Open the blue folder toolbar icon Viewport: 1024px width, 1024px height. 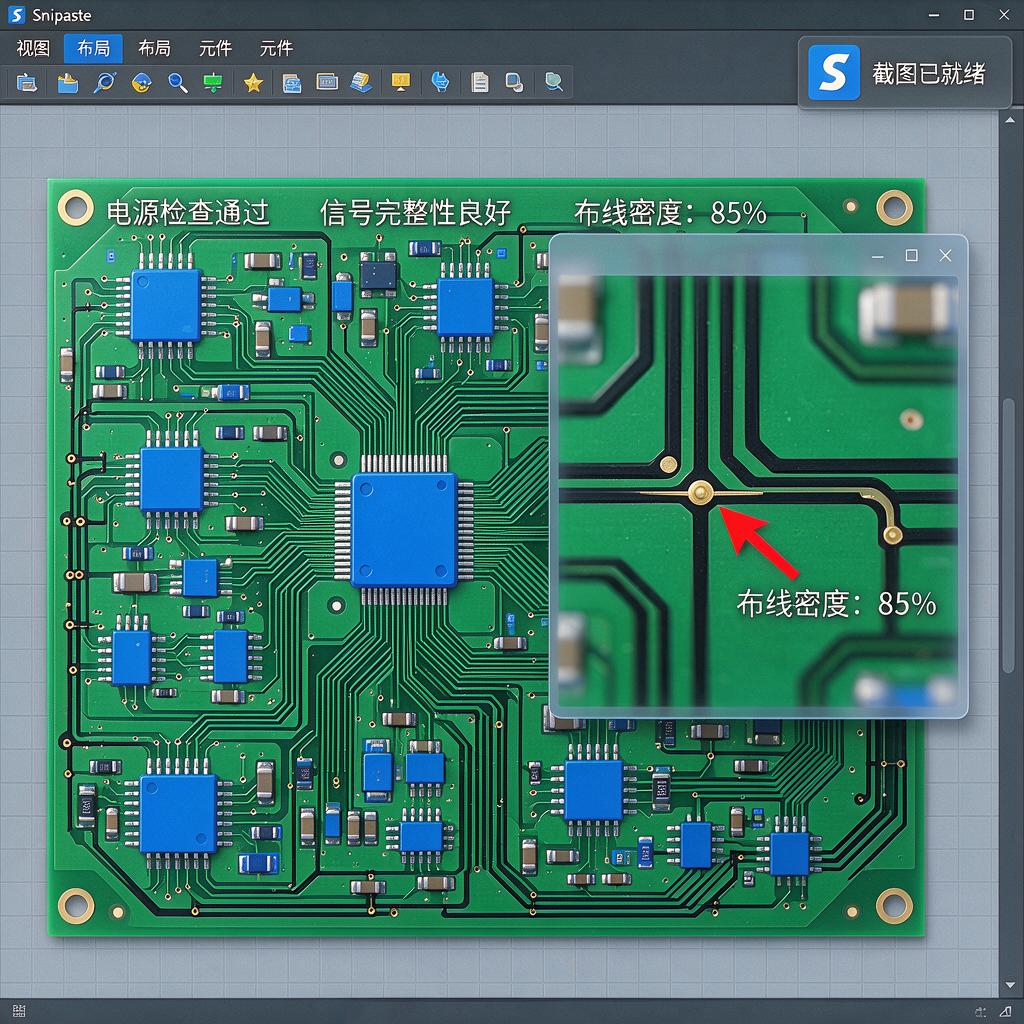coord(67,82)
